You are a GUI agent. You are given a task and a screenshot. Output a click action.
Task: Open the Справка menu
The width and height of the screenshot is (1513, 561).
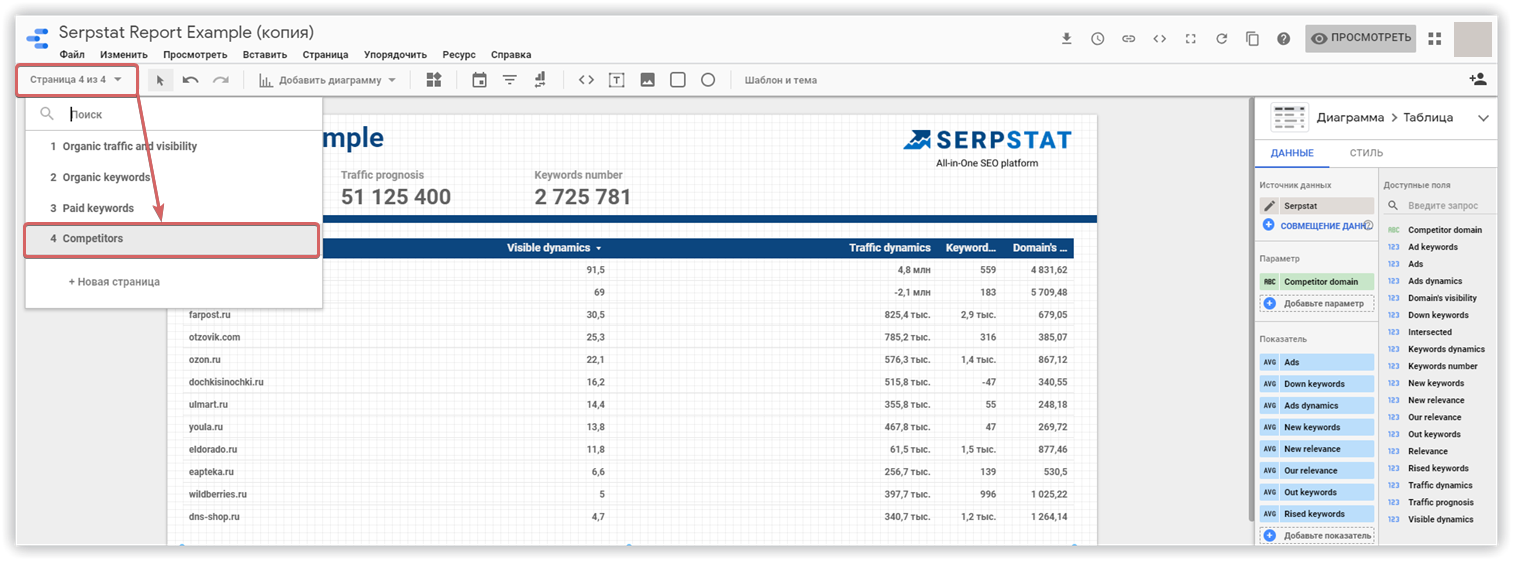pos(511,55)
